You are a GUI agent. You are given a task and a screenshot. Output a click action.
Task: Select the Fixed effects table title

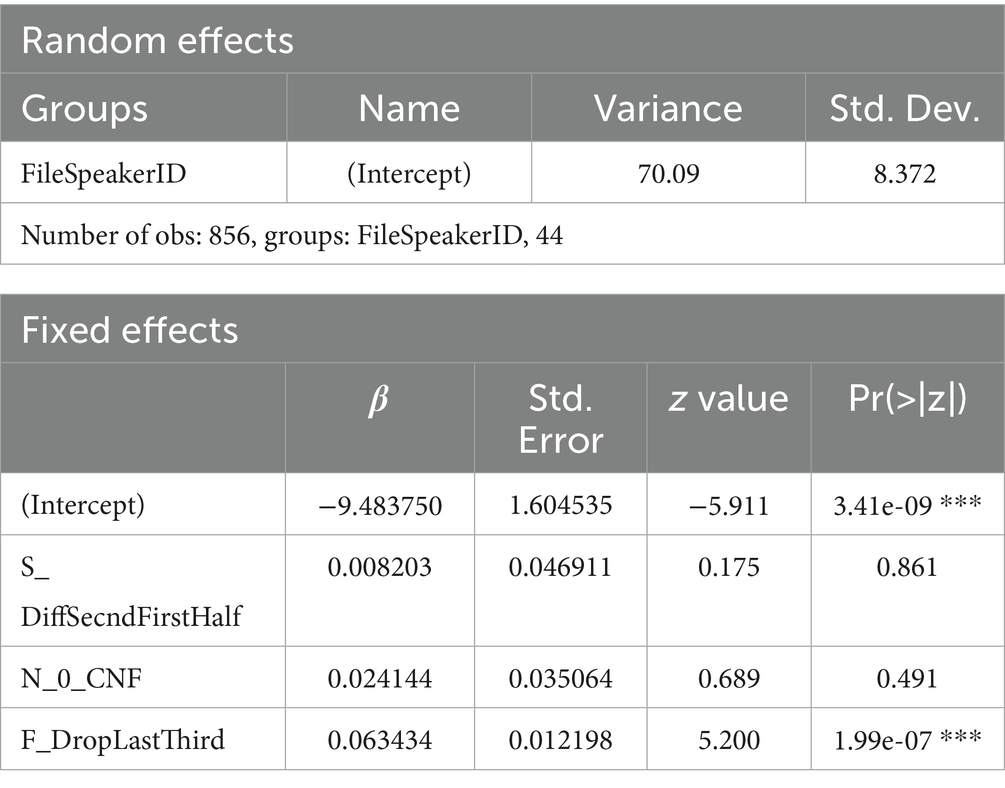click(x=130, y=329)
